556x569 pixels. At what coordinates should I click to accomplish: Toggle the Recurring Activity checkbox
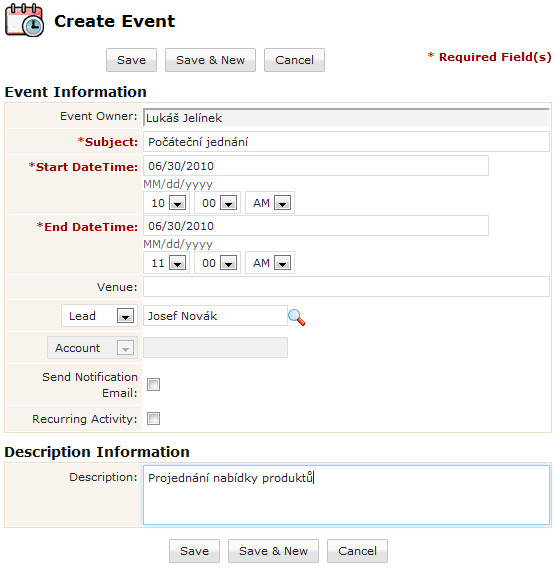click(x=153, y=418)
